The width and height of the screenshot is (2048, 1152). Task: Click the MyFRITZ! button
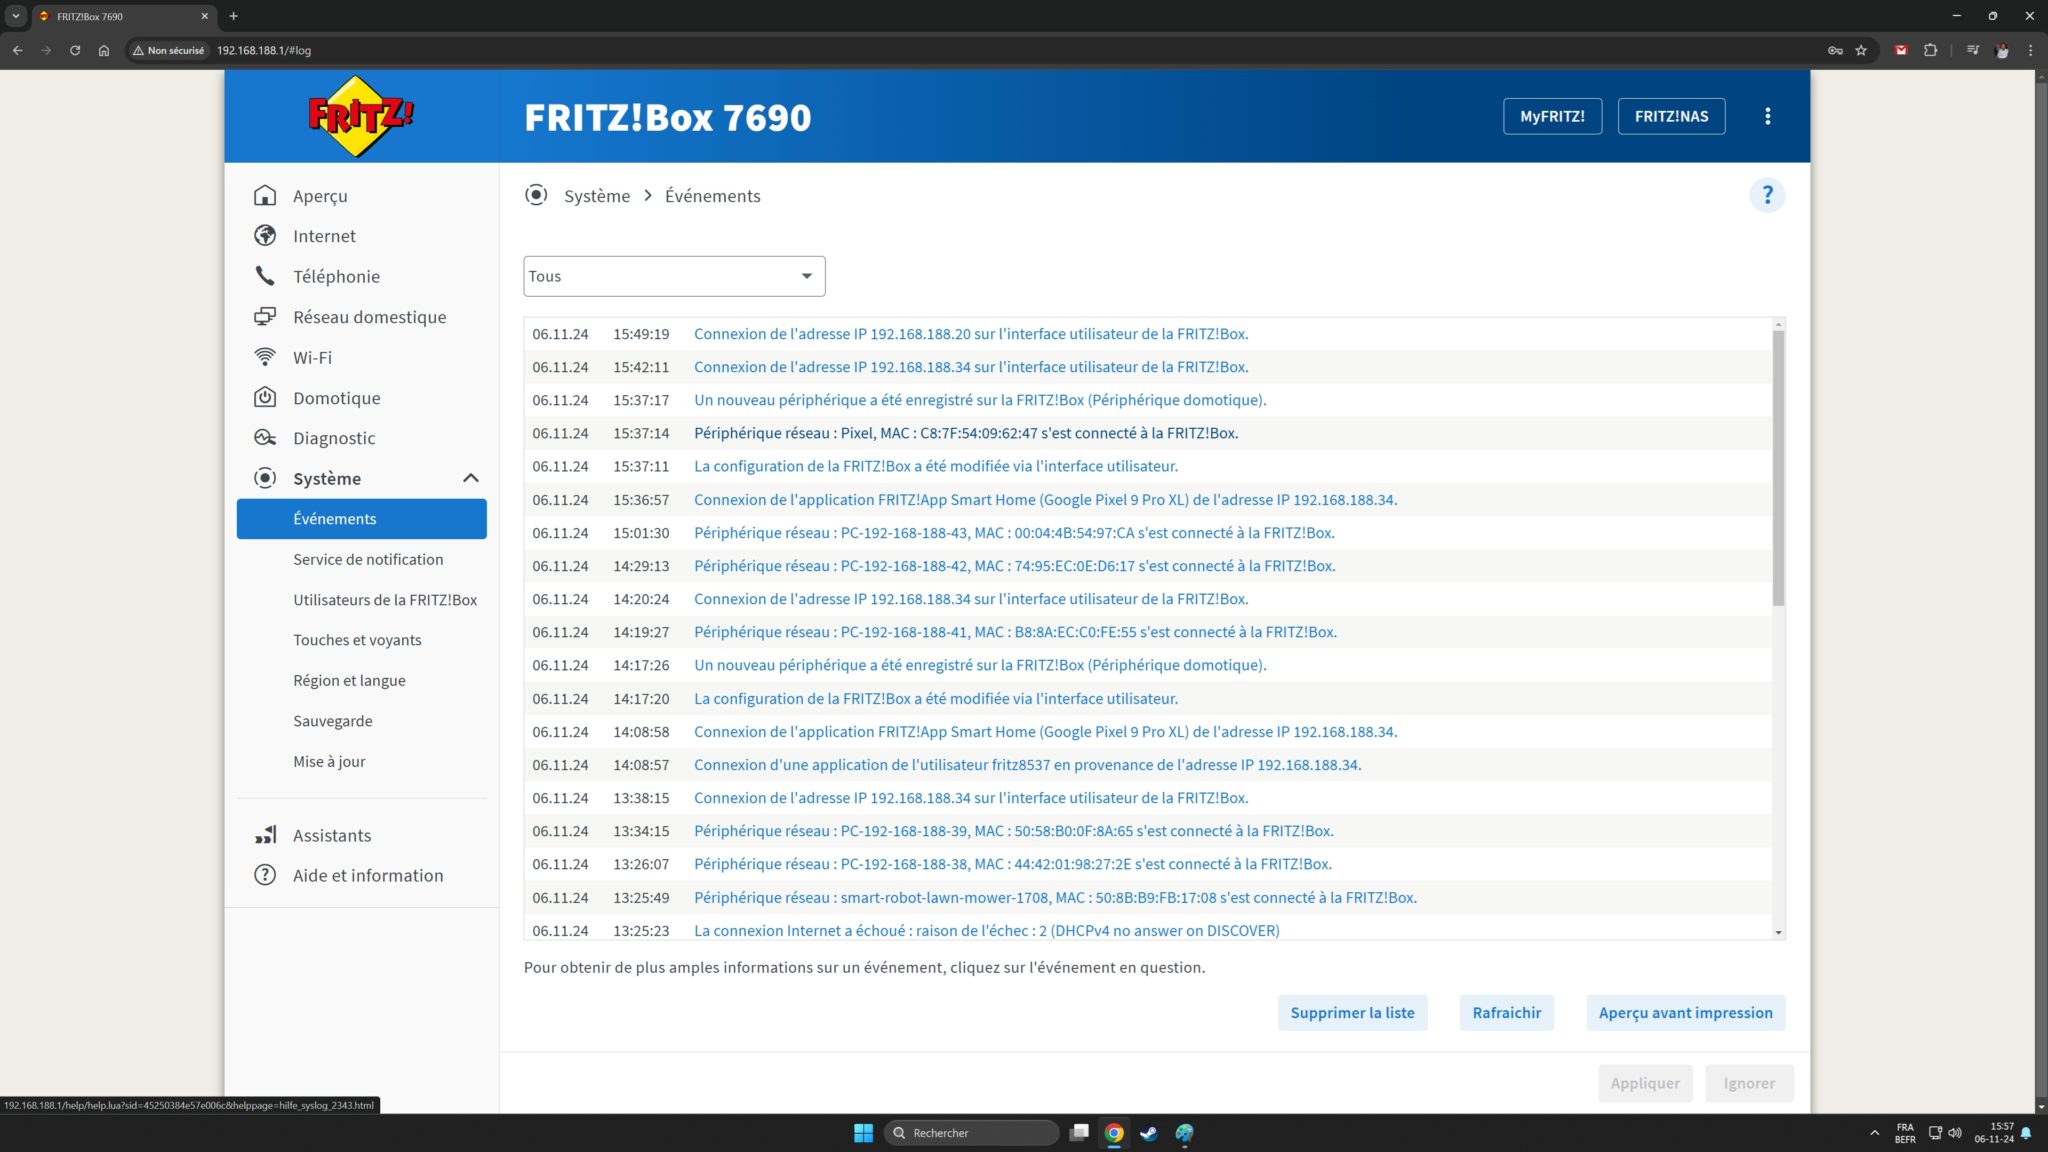point(1552,116)
